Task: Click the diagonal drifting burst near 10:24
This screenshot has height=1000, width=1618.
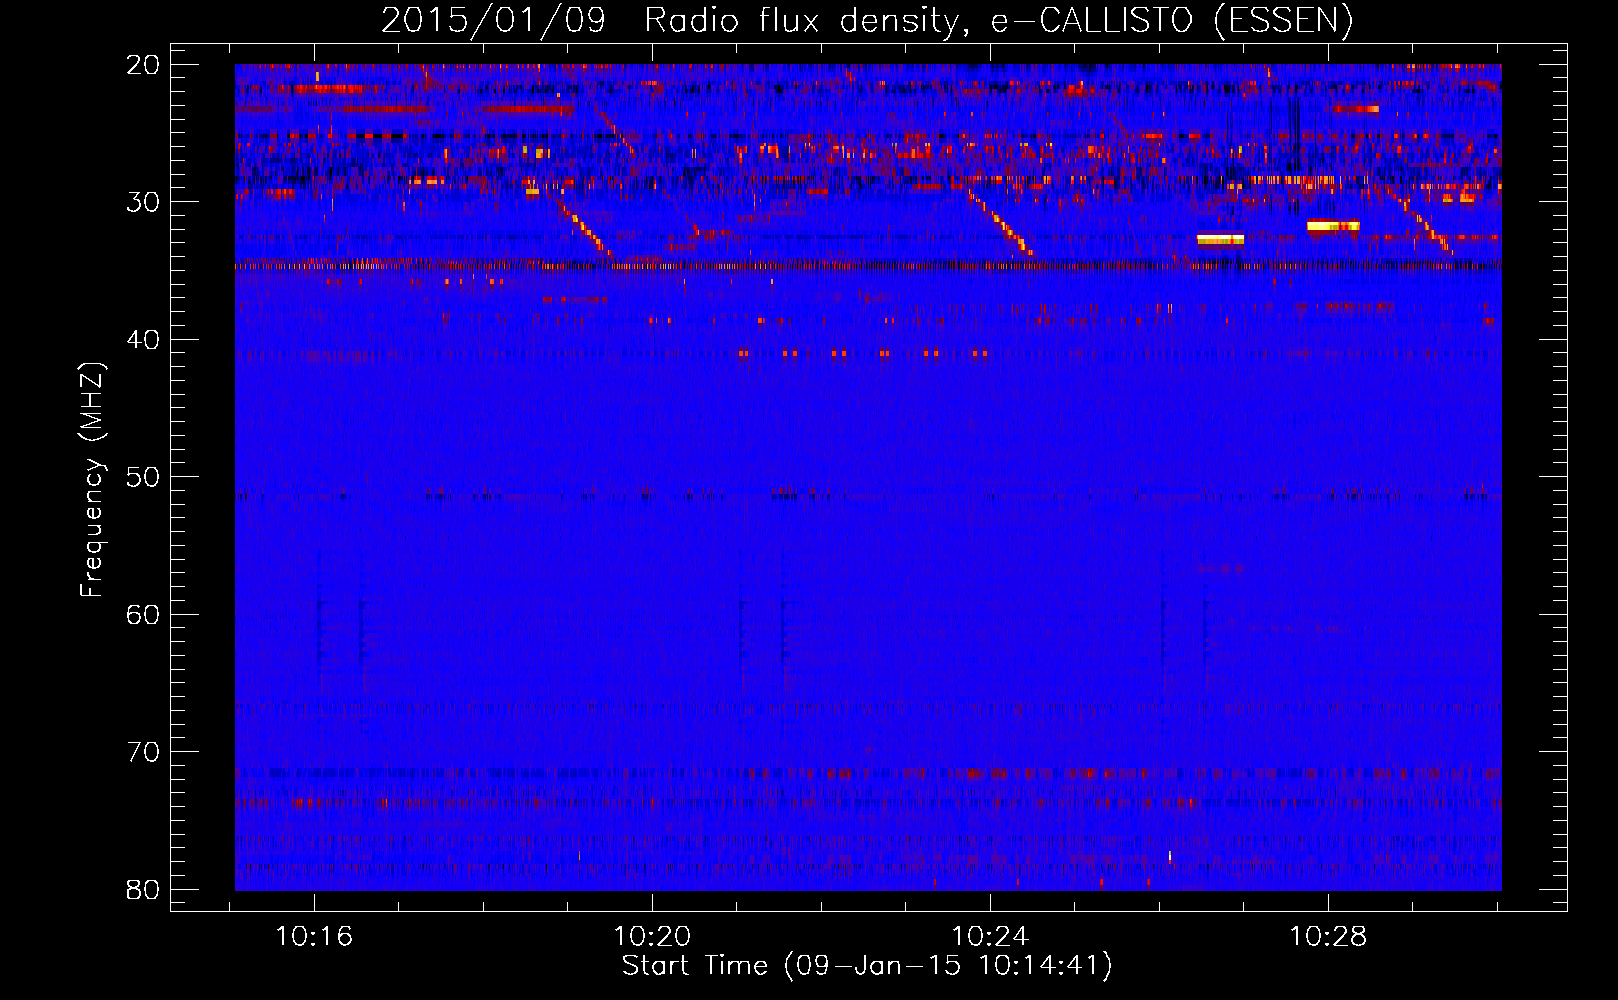Action: coord(1000,222)
